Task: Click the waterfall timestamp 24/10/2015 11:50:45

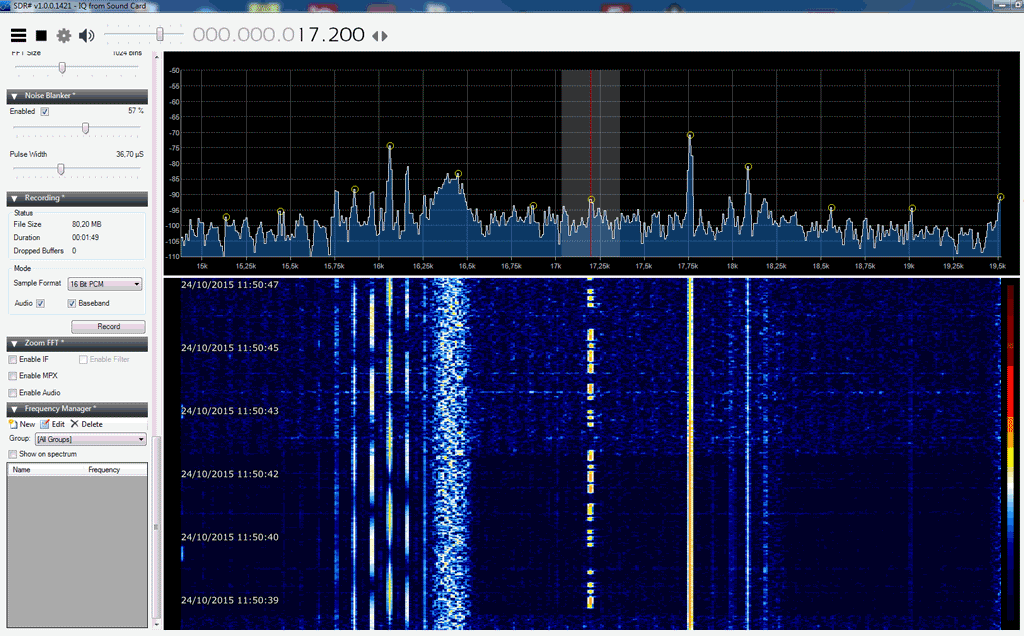Action: [x=230, y=348]
